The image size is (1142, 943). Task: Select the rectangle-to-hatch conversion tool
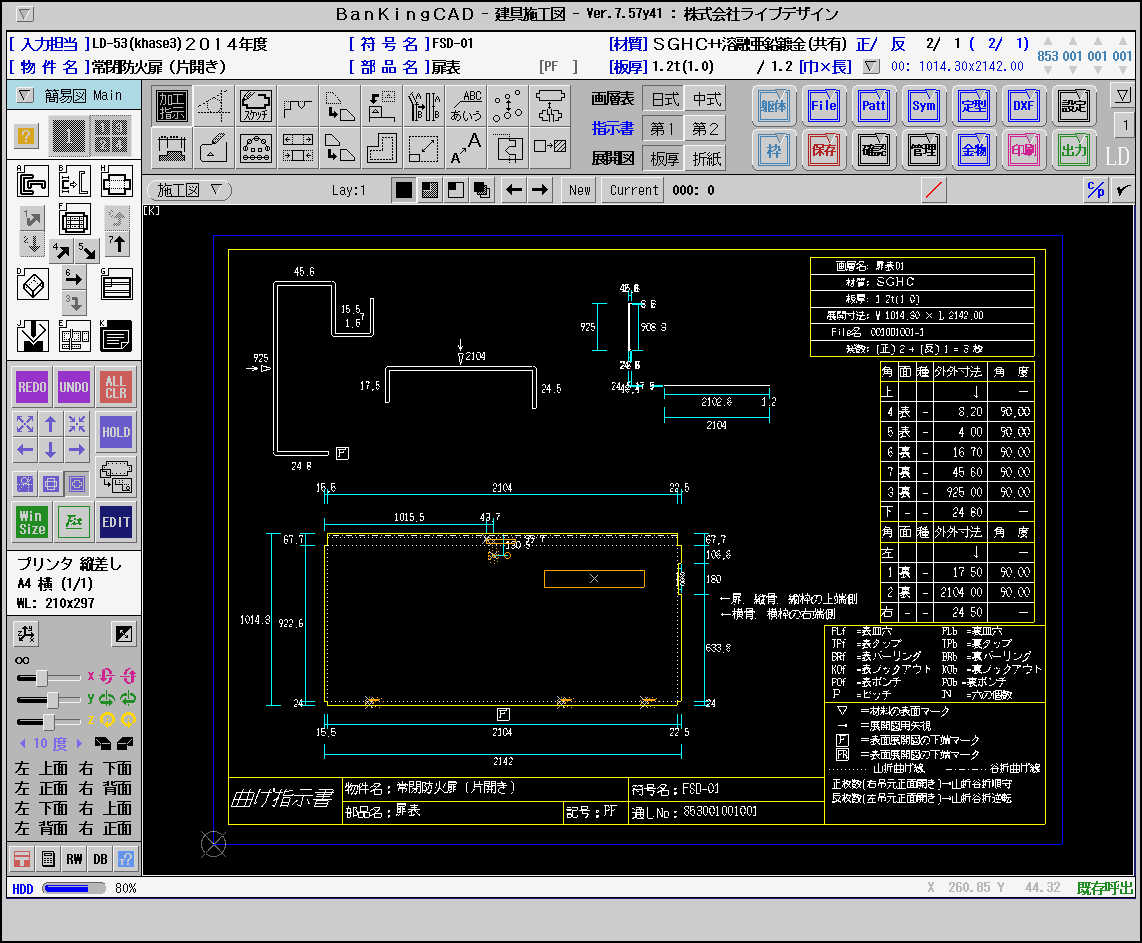[550, 148]
